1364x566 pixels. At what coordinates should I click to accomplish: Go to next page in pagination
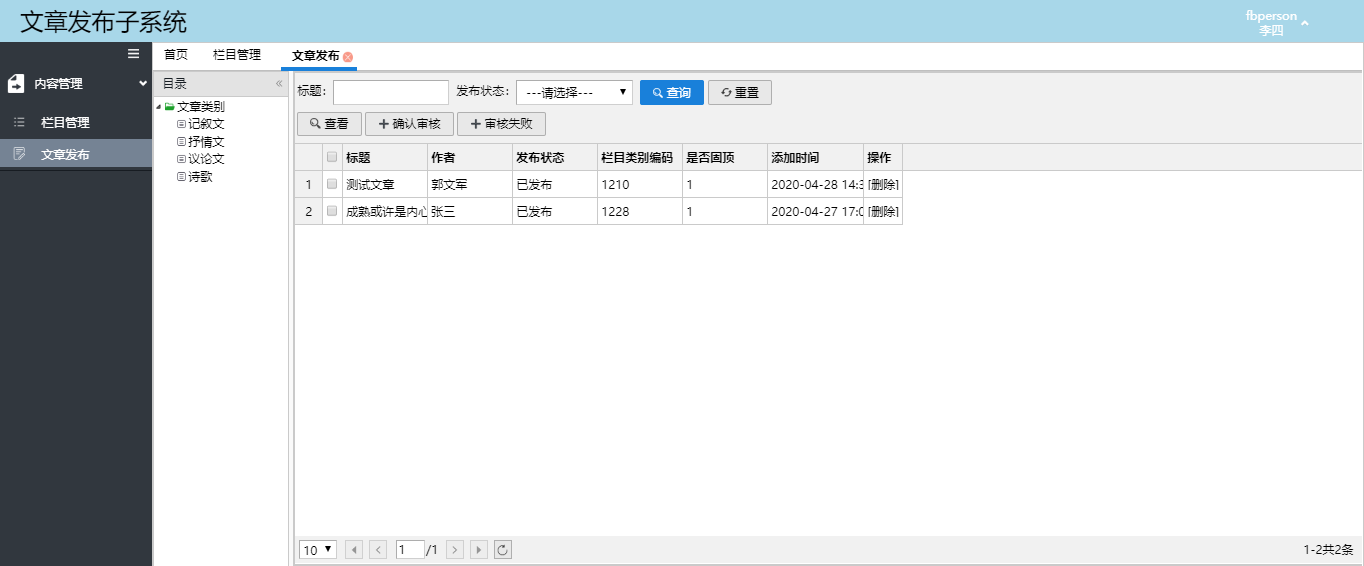click(x=455, y=549)
